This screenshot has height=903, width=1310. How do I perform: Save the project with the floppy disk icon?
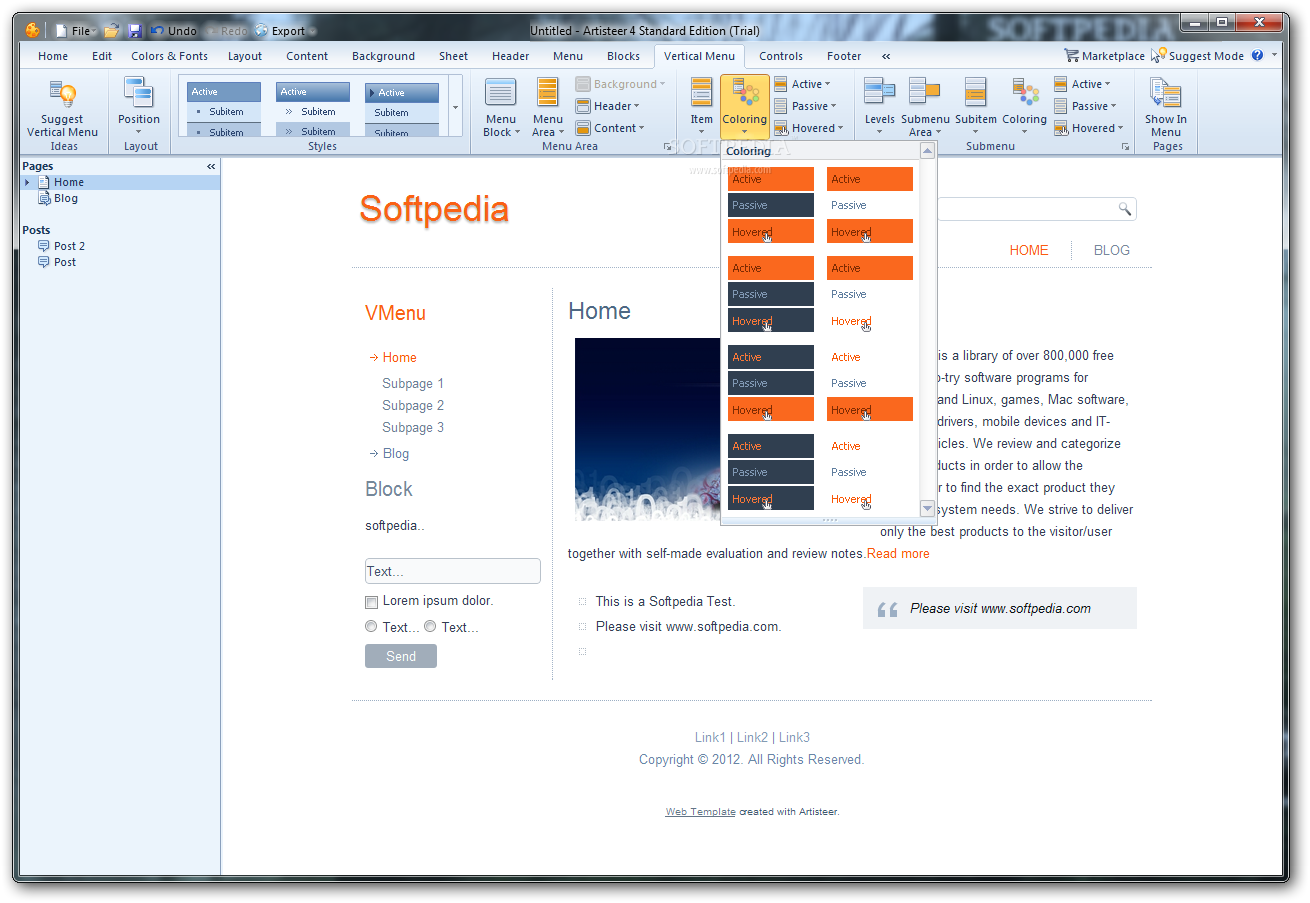point(135,31)
